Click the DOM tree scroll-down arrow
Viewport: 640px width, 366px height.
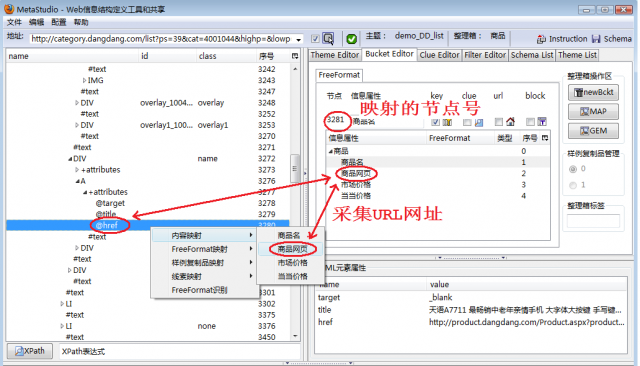pyautogui.click(x=295, y=336)
